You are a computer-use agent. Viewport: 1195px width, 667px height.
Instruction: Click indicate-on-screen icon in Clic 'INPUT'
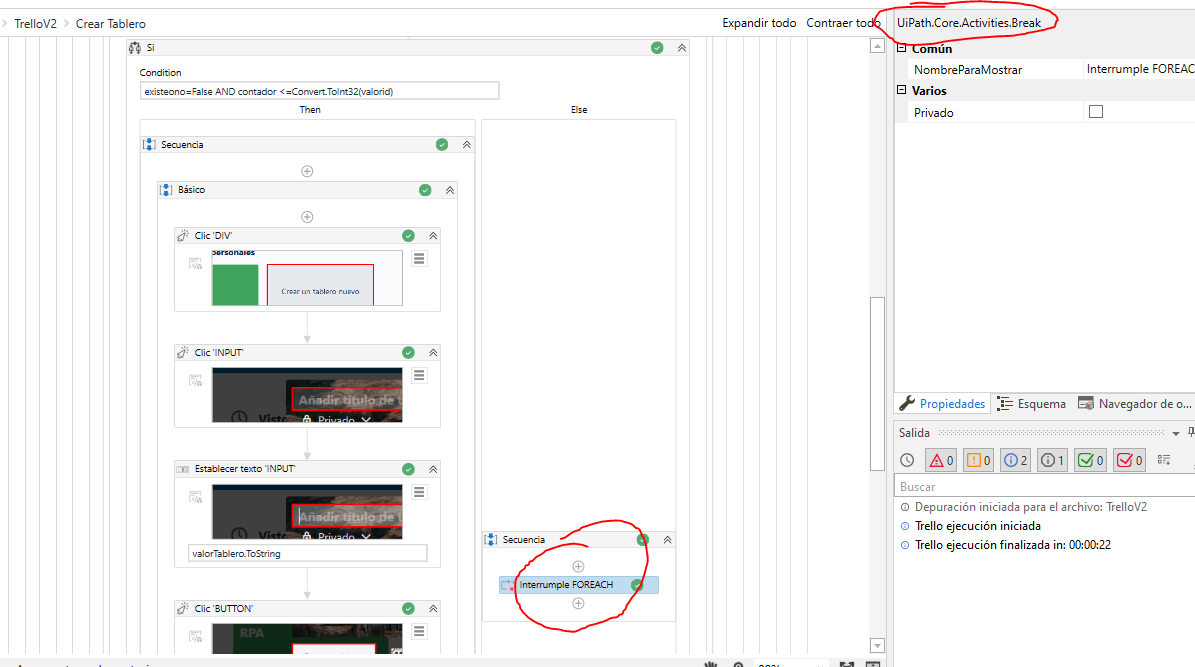196,380
